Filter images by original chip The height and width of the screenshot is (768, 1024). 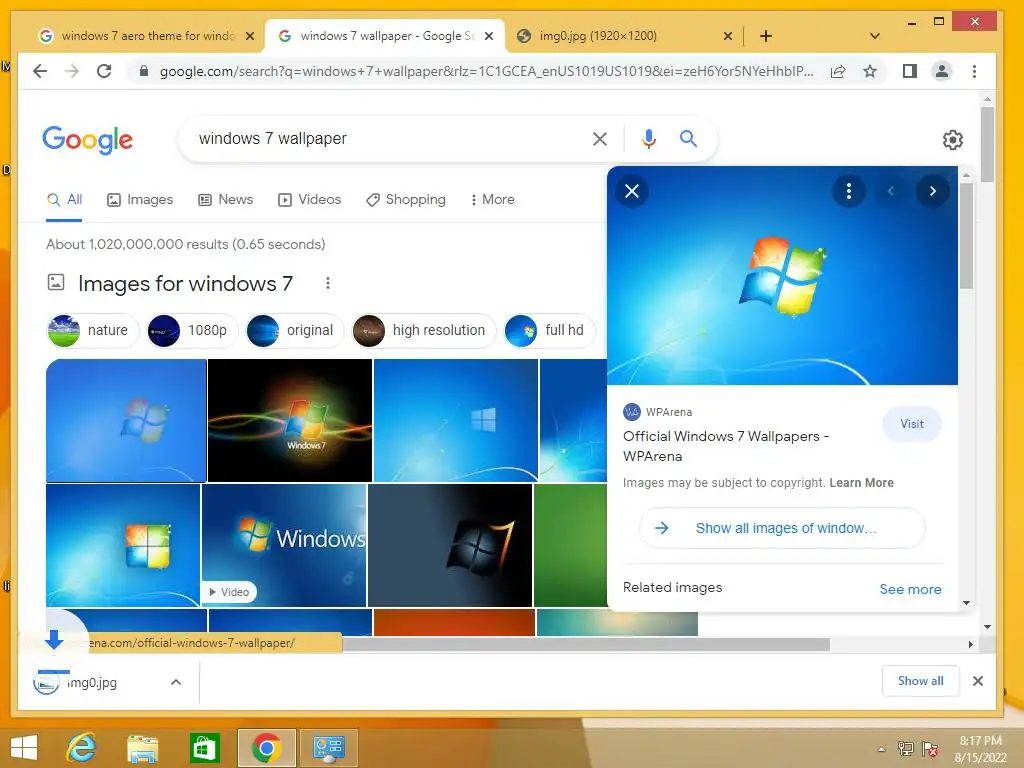[x=295, y=330]
